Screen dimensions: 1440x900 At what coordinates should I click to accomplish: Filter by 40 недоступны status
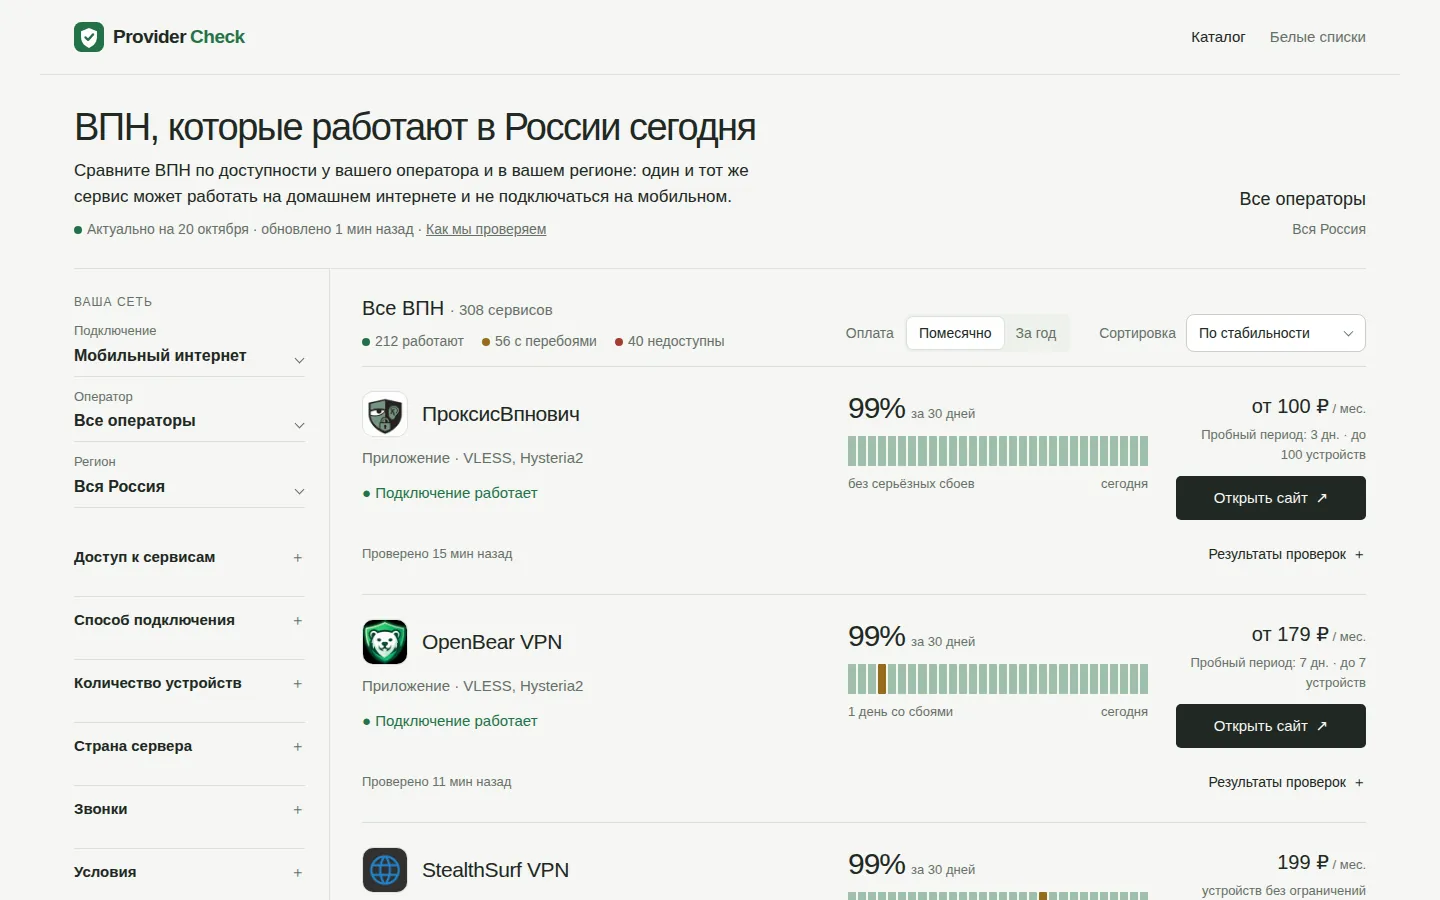tap(670, 341)
